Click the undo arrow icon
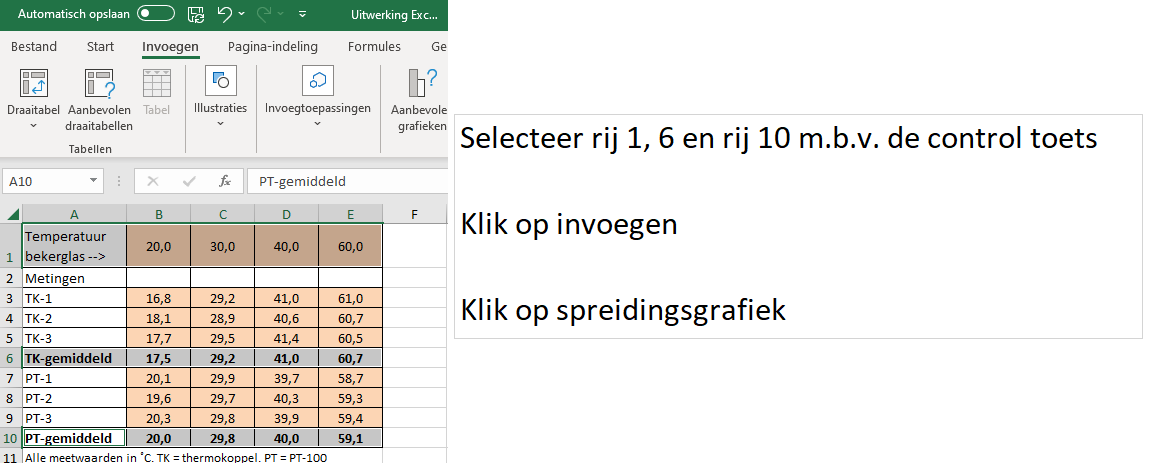Screen dimensions: 1167x463 click(x=224, y=15)
